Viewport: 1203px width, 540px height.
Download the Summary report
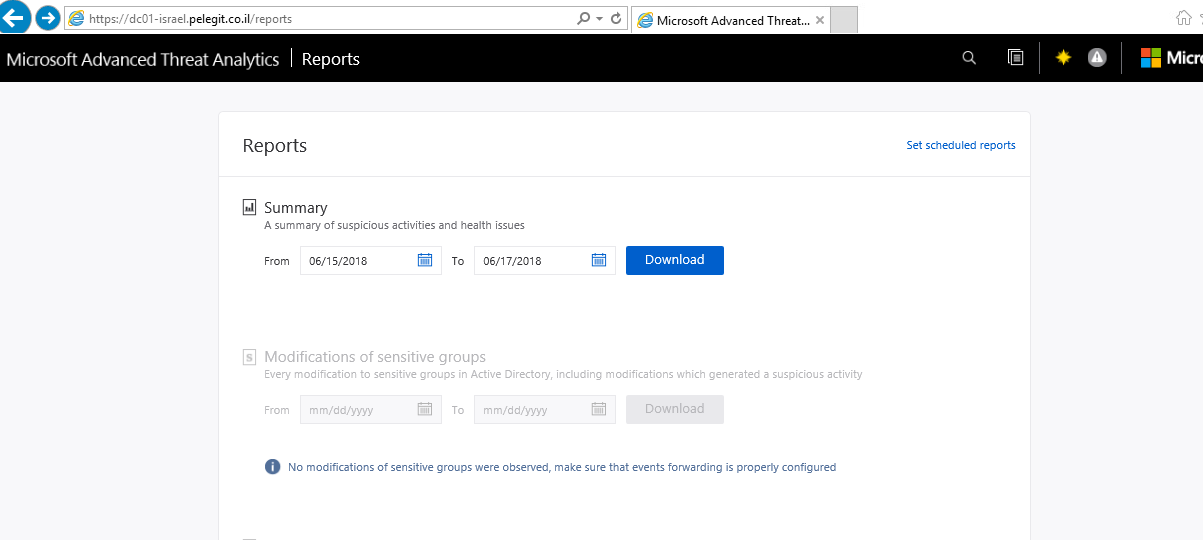point(675,260)
